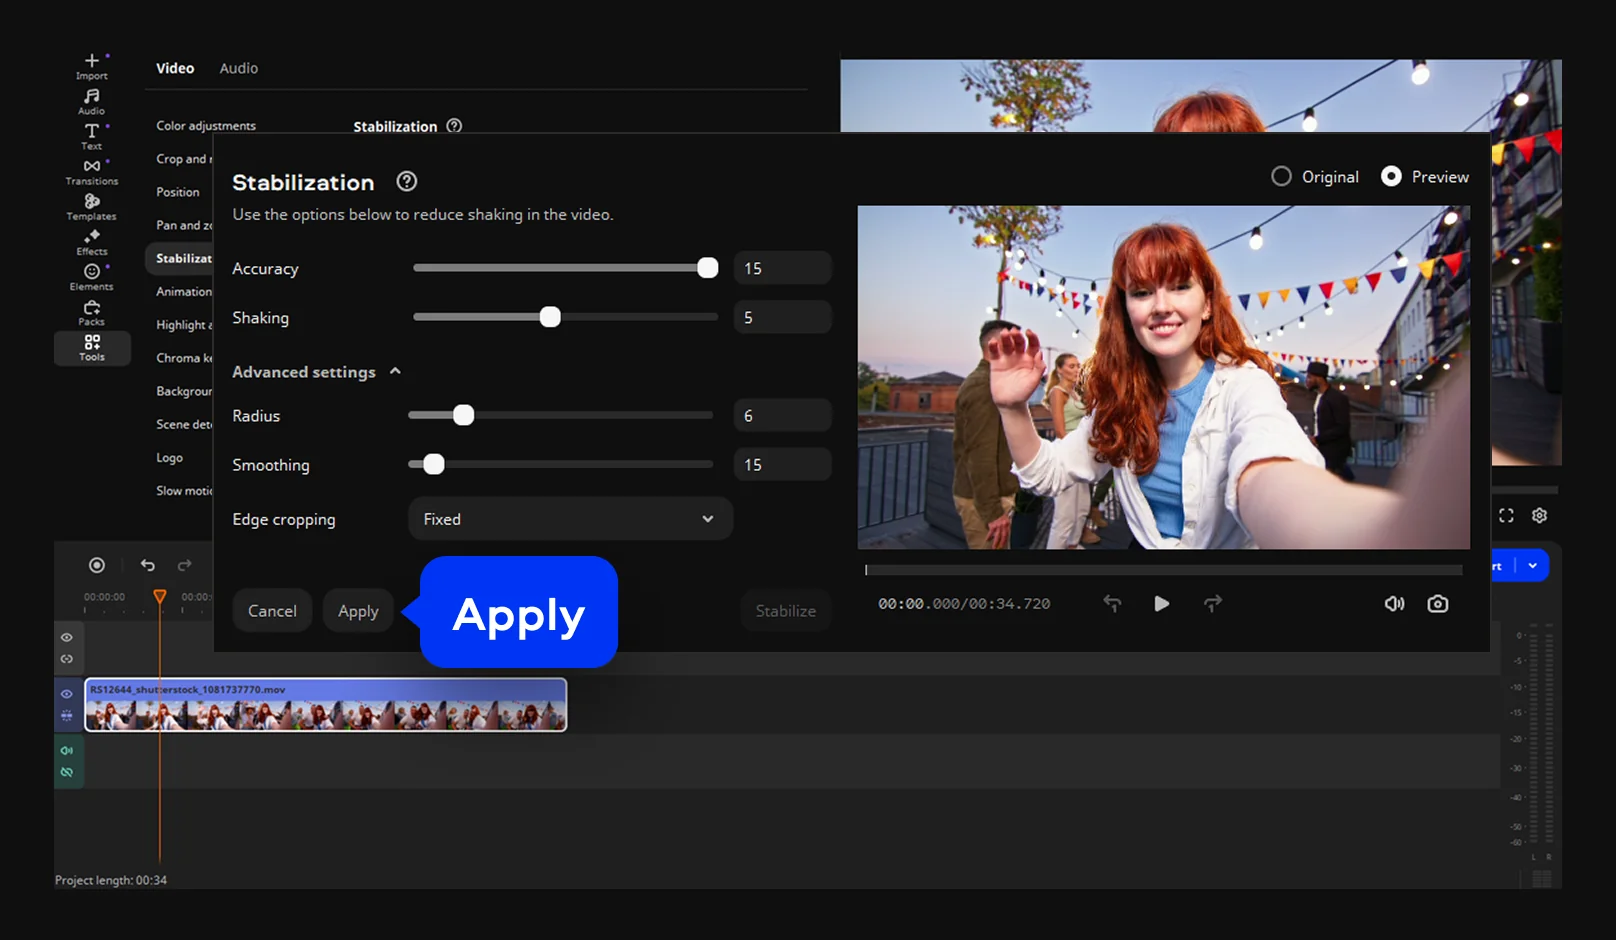The width and height of the screenshot is (1616, 940).
Task: Adjust the Smoothing slider handle
Action: click(433, 464)
